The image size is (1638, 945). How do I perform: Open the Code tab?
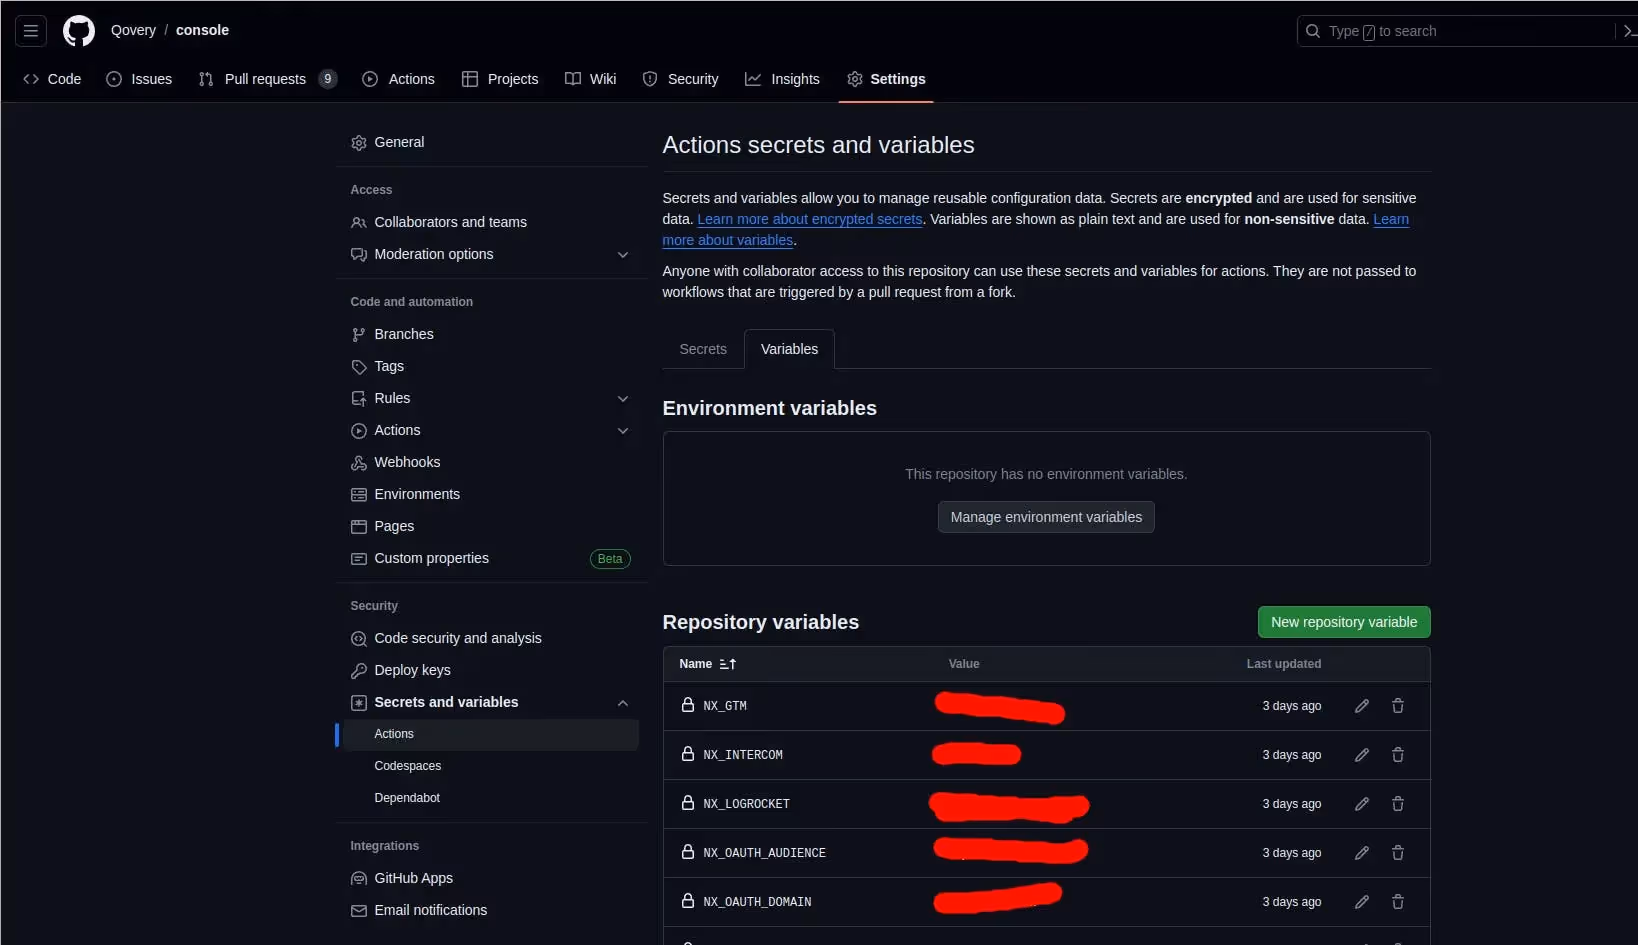tap(52, 79)
